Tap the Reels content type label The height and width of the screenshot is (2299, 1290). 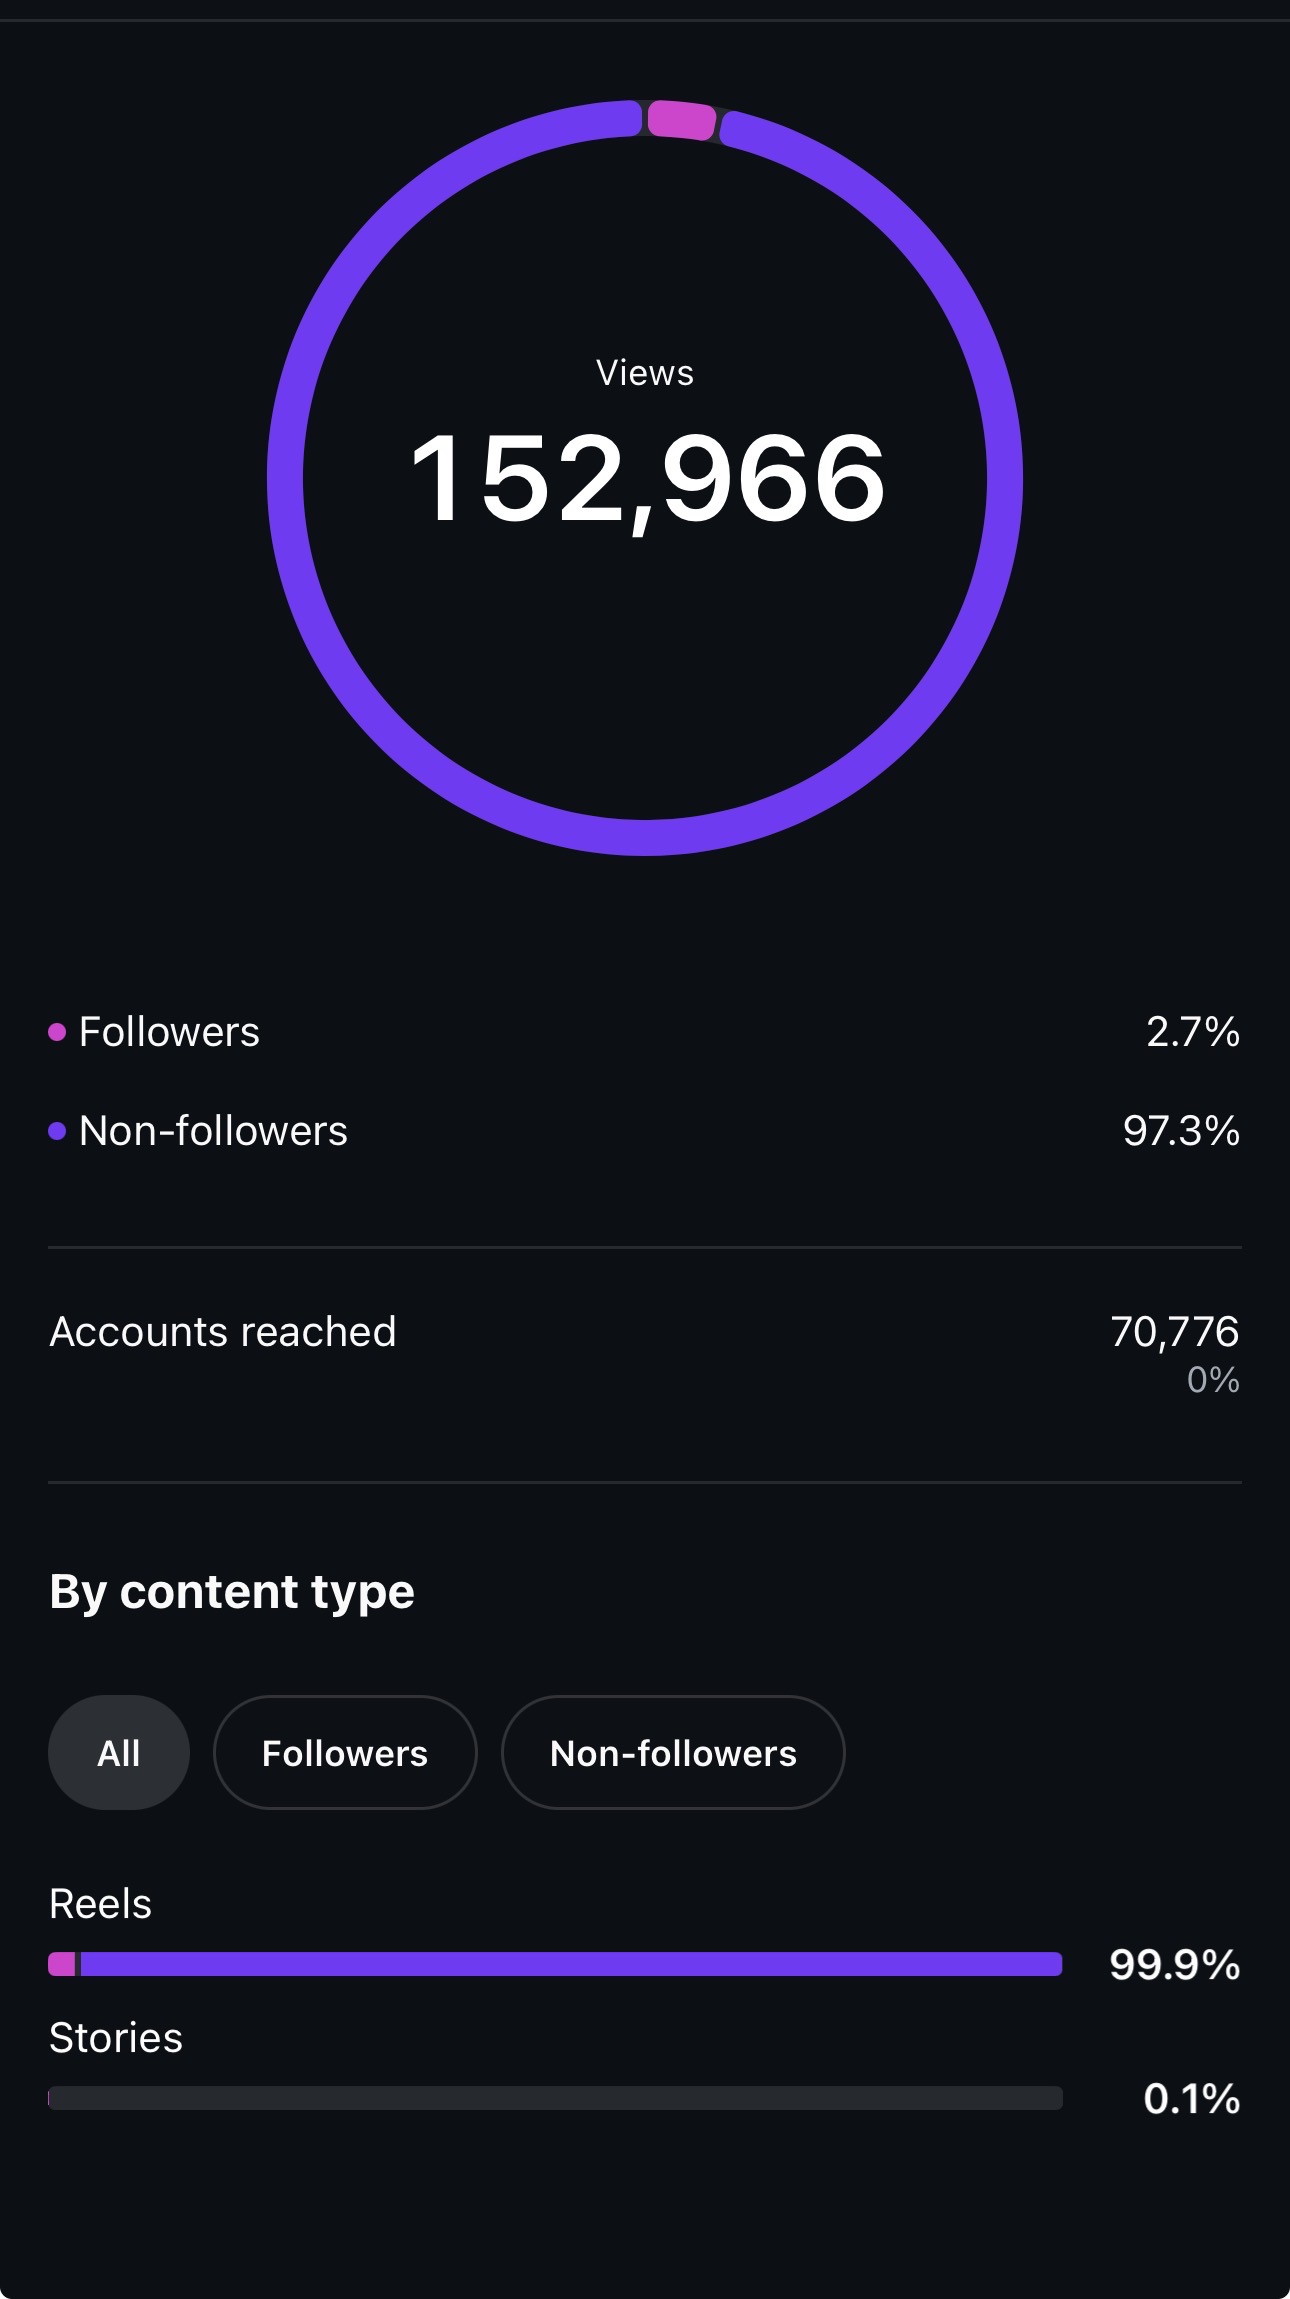click(x=100, y=1903)
